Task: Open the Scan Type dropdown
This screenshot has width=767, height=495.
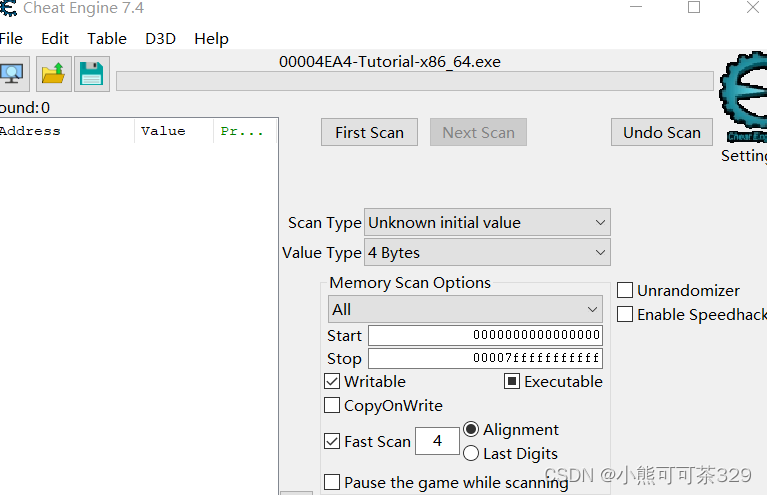Action: coord(487,223)
